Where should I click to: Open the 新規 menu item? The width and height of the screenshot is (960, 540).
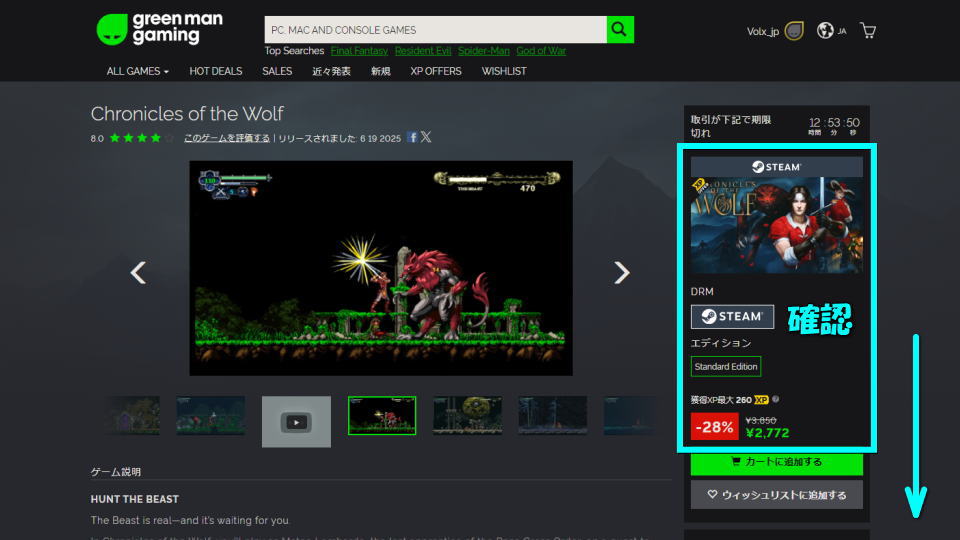click(x=380, y=71)
